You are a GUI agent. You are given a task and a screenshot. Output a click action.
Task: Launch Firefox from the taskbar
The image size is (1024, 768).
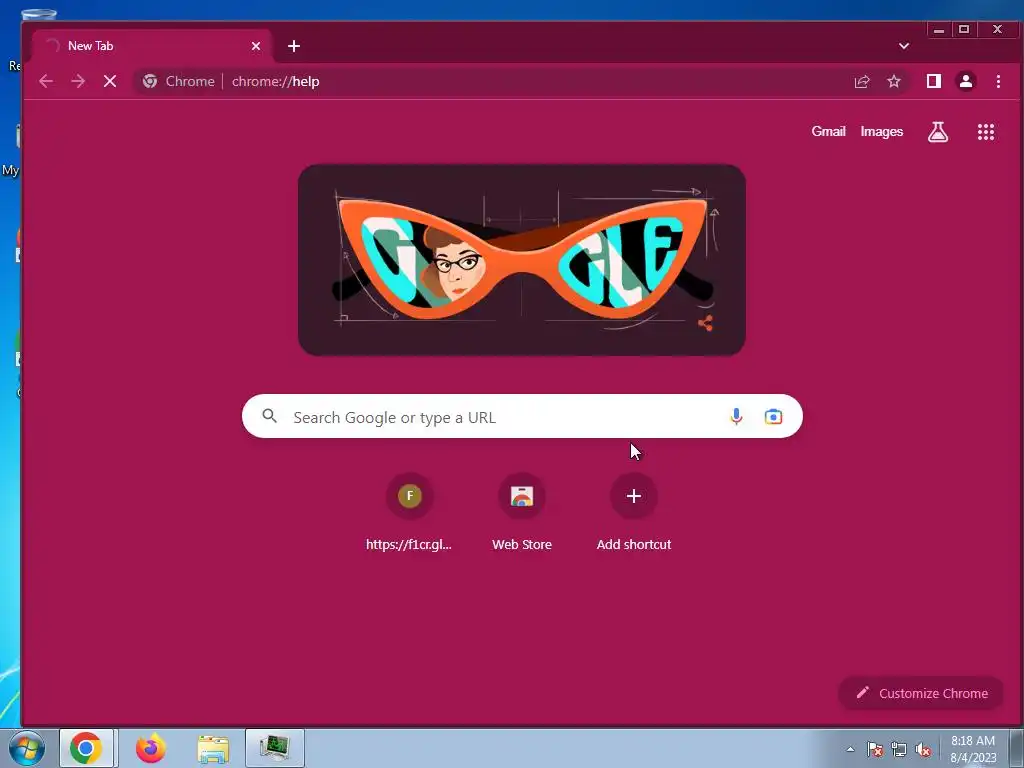click(x=151, y=748)
